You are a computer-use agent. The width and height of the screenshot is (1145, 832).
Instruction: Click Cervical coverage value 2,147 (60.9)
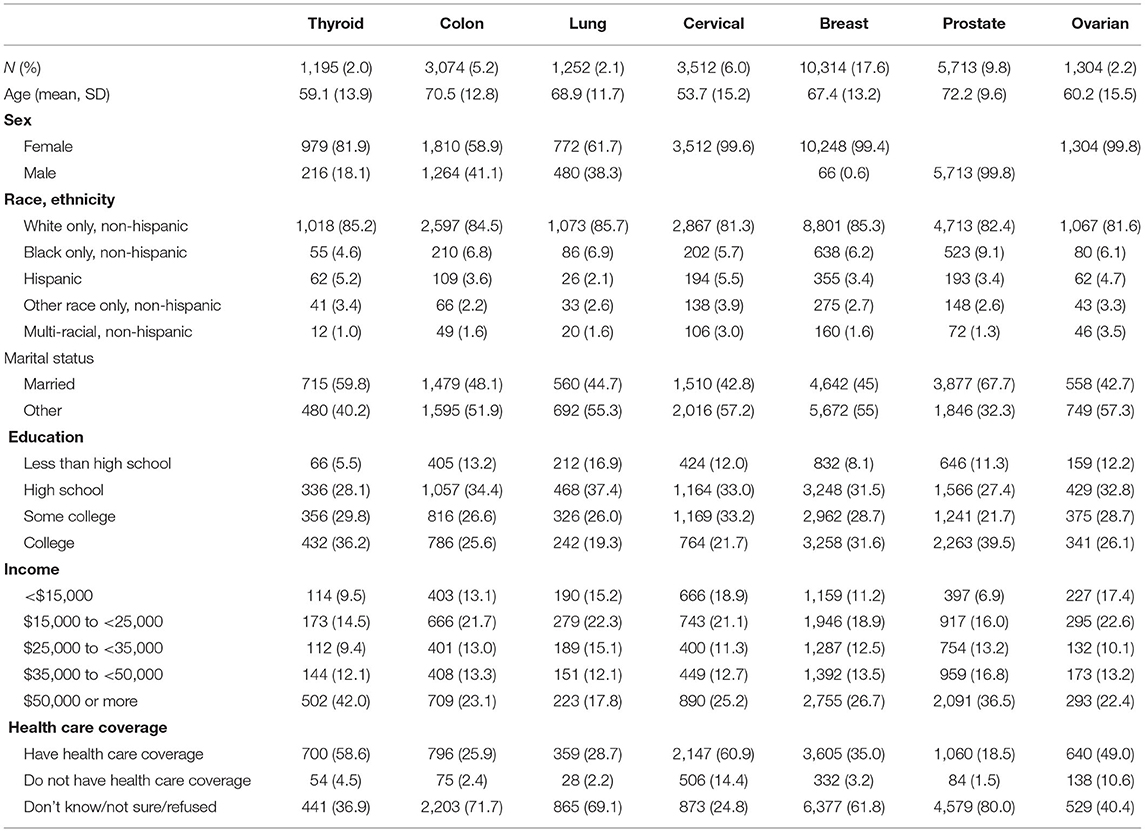(x=713, y=754)
